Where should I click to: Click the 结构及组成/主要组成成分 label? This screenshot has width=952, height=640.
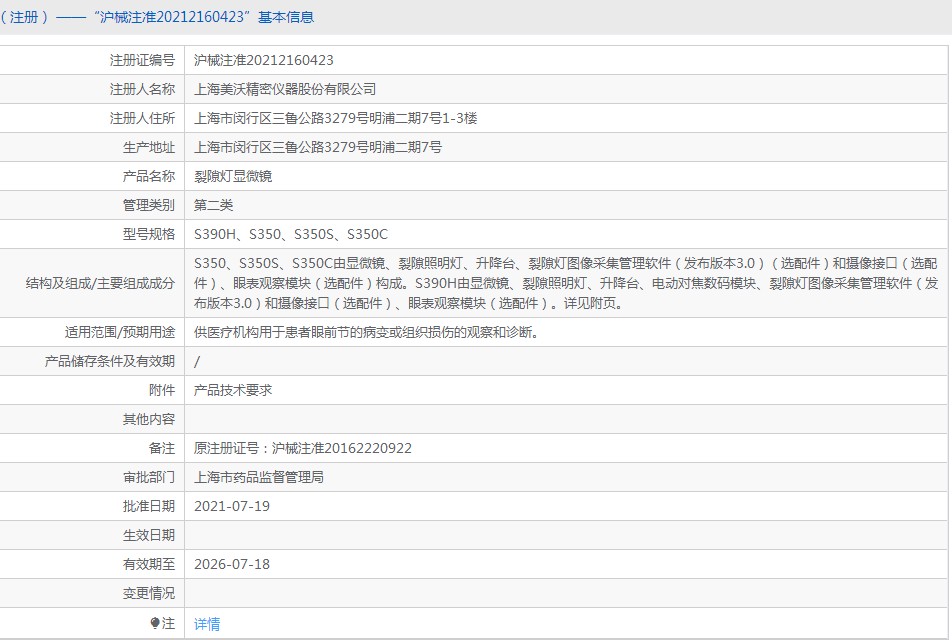100,283
